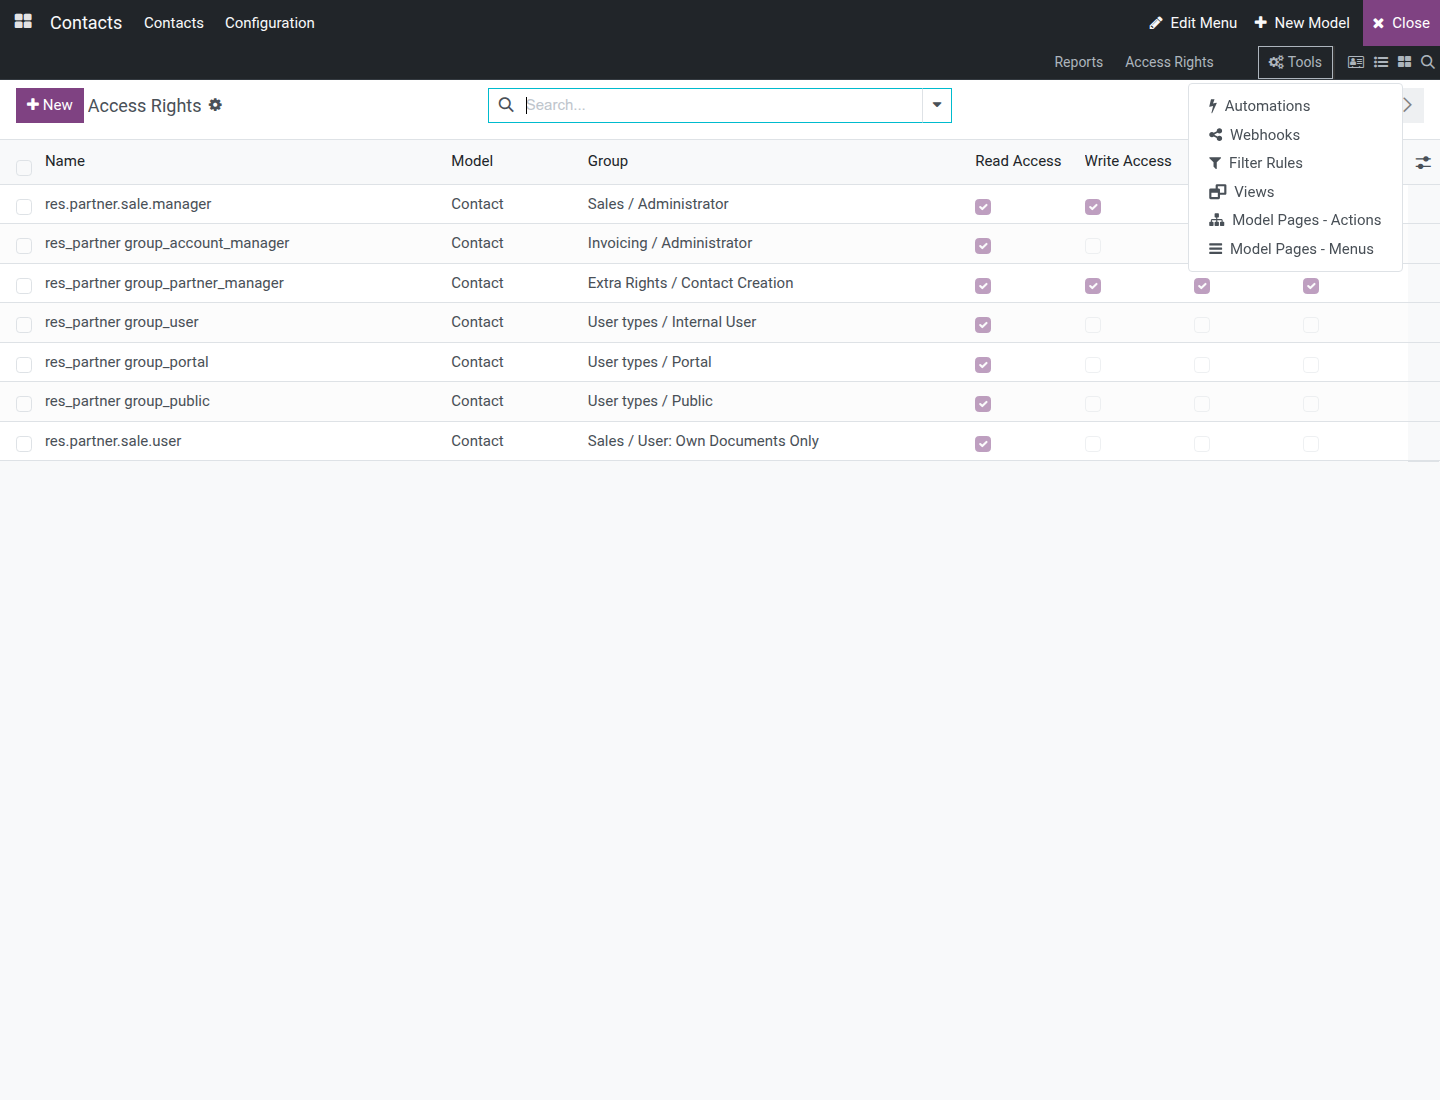The image size is (1440, 1100).
Task: Click group User types / Portal
Action: tap(650, 362)
